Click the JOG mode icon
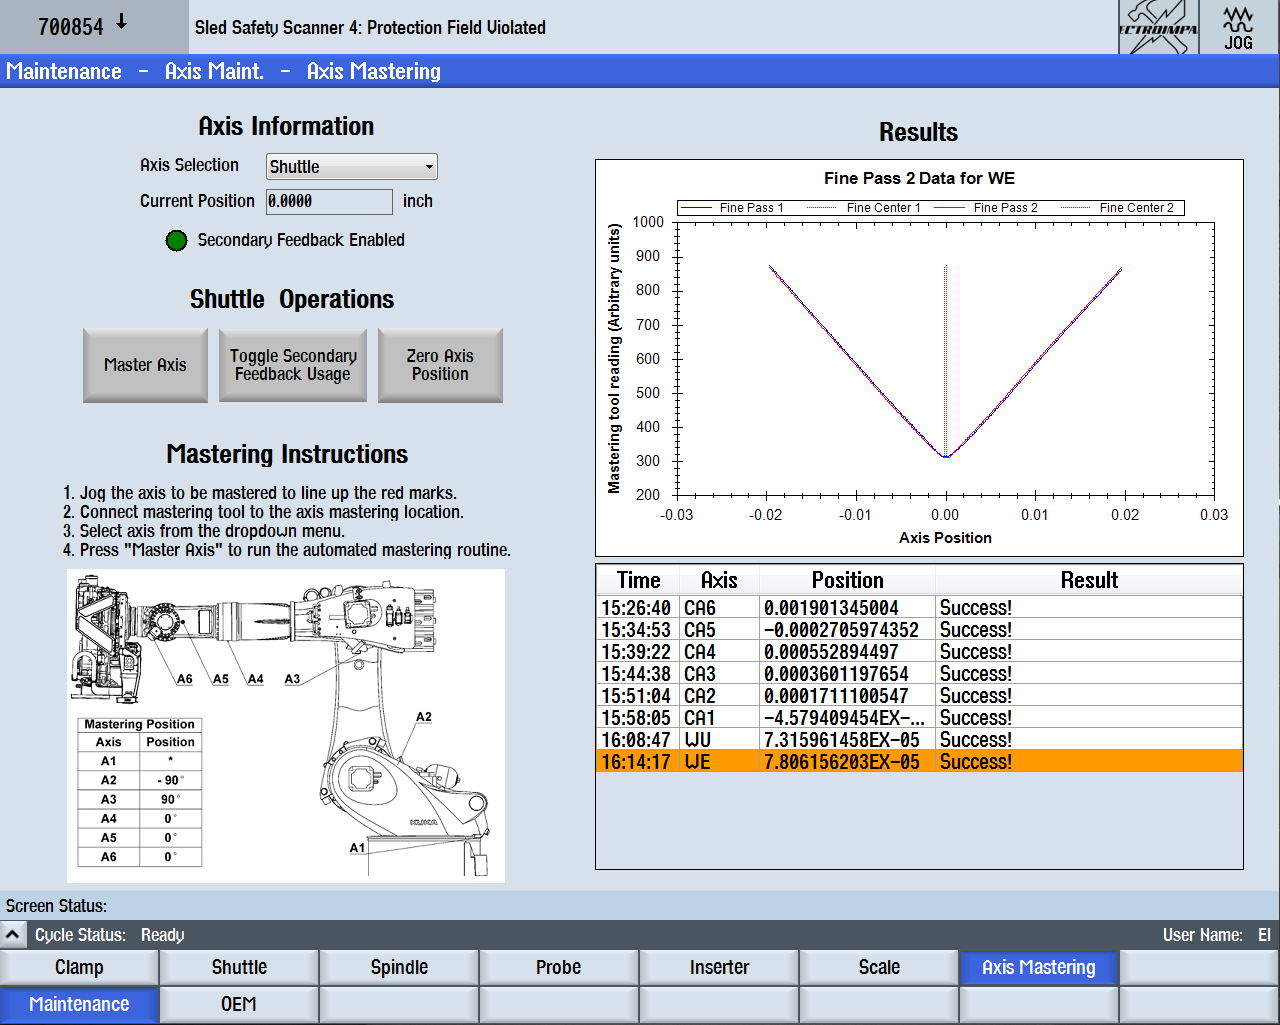 pyautogui.click(x=1238, y=27)
